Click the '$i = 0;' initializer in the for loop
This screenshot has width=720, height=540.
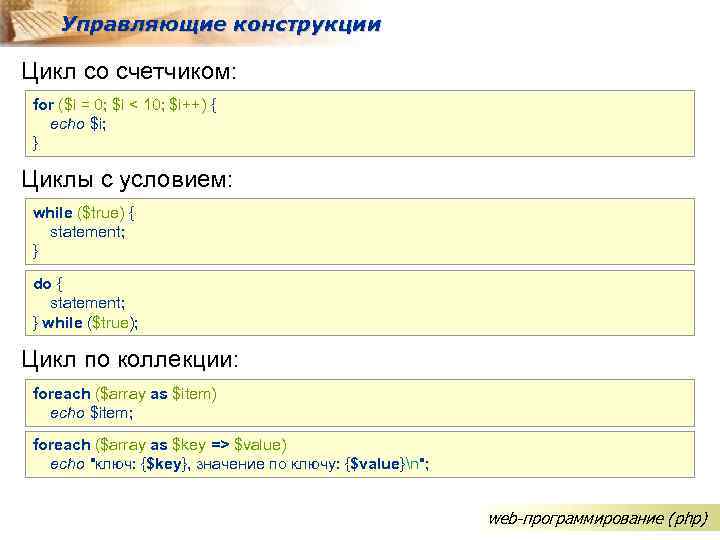(85, 105)
